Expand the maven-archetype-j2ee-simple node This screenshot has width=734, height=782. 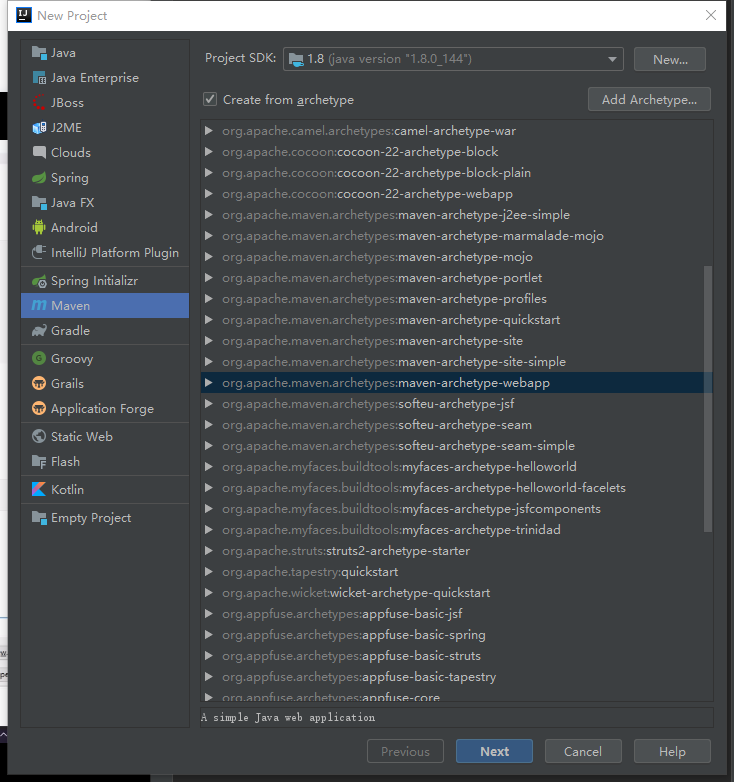click(x=209, y=214)
